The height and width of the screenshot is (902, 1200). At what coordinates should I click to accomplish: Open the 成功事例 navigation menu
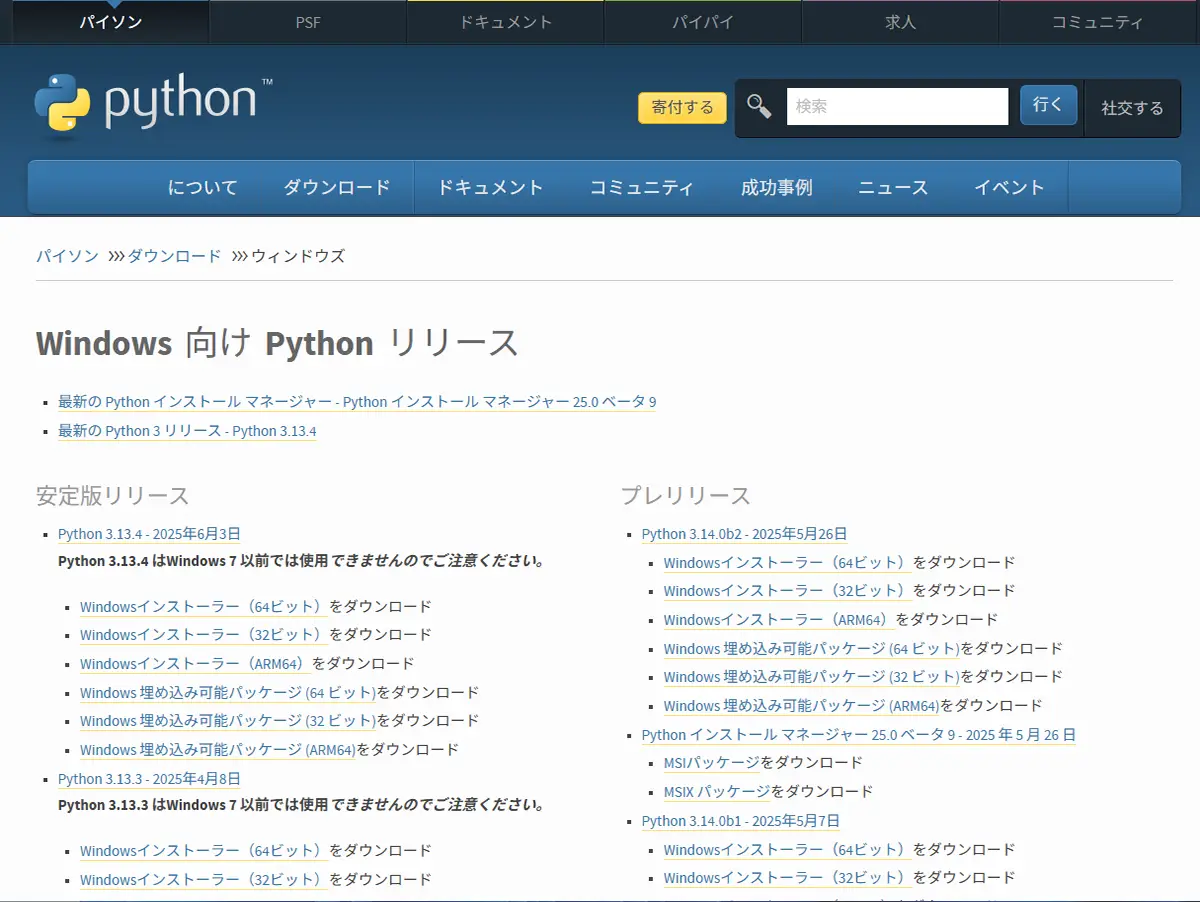click(x=776, y=187)
